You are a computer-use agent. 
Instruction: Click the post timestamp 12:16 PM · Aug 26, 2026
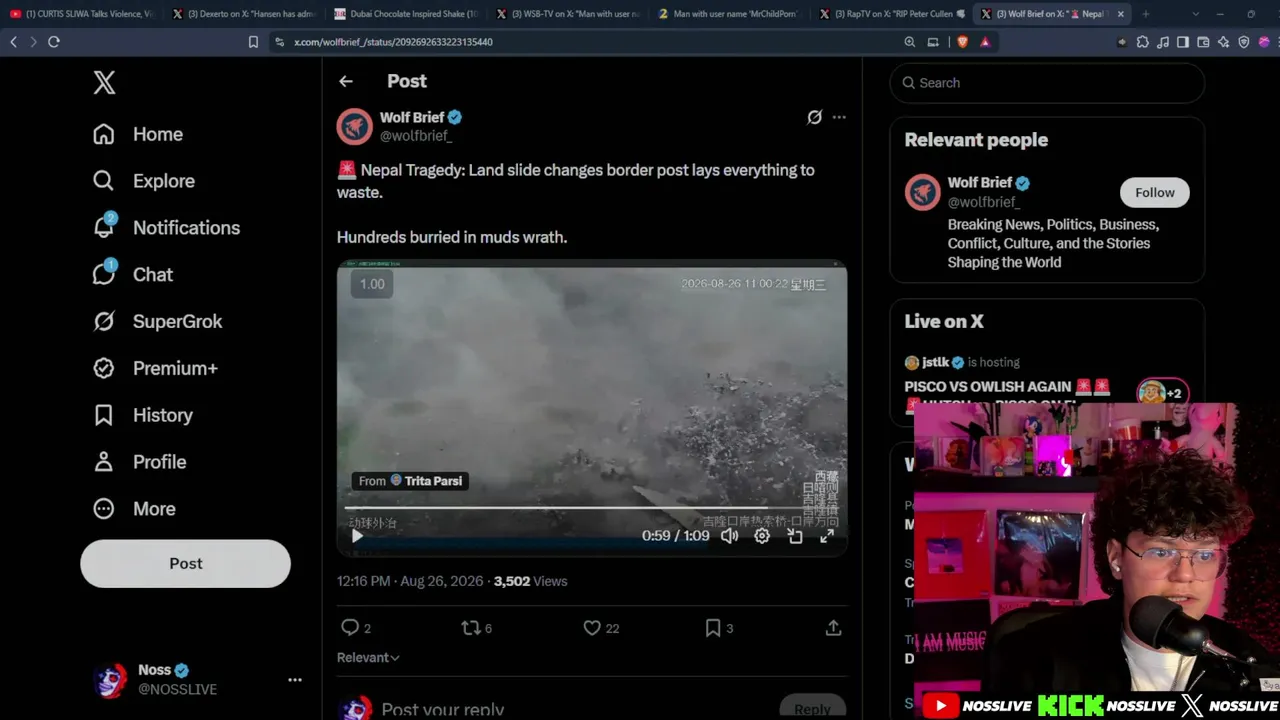410,581
